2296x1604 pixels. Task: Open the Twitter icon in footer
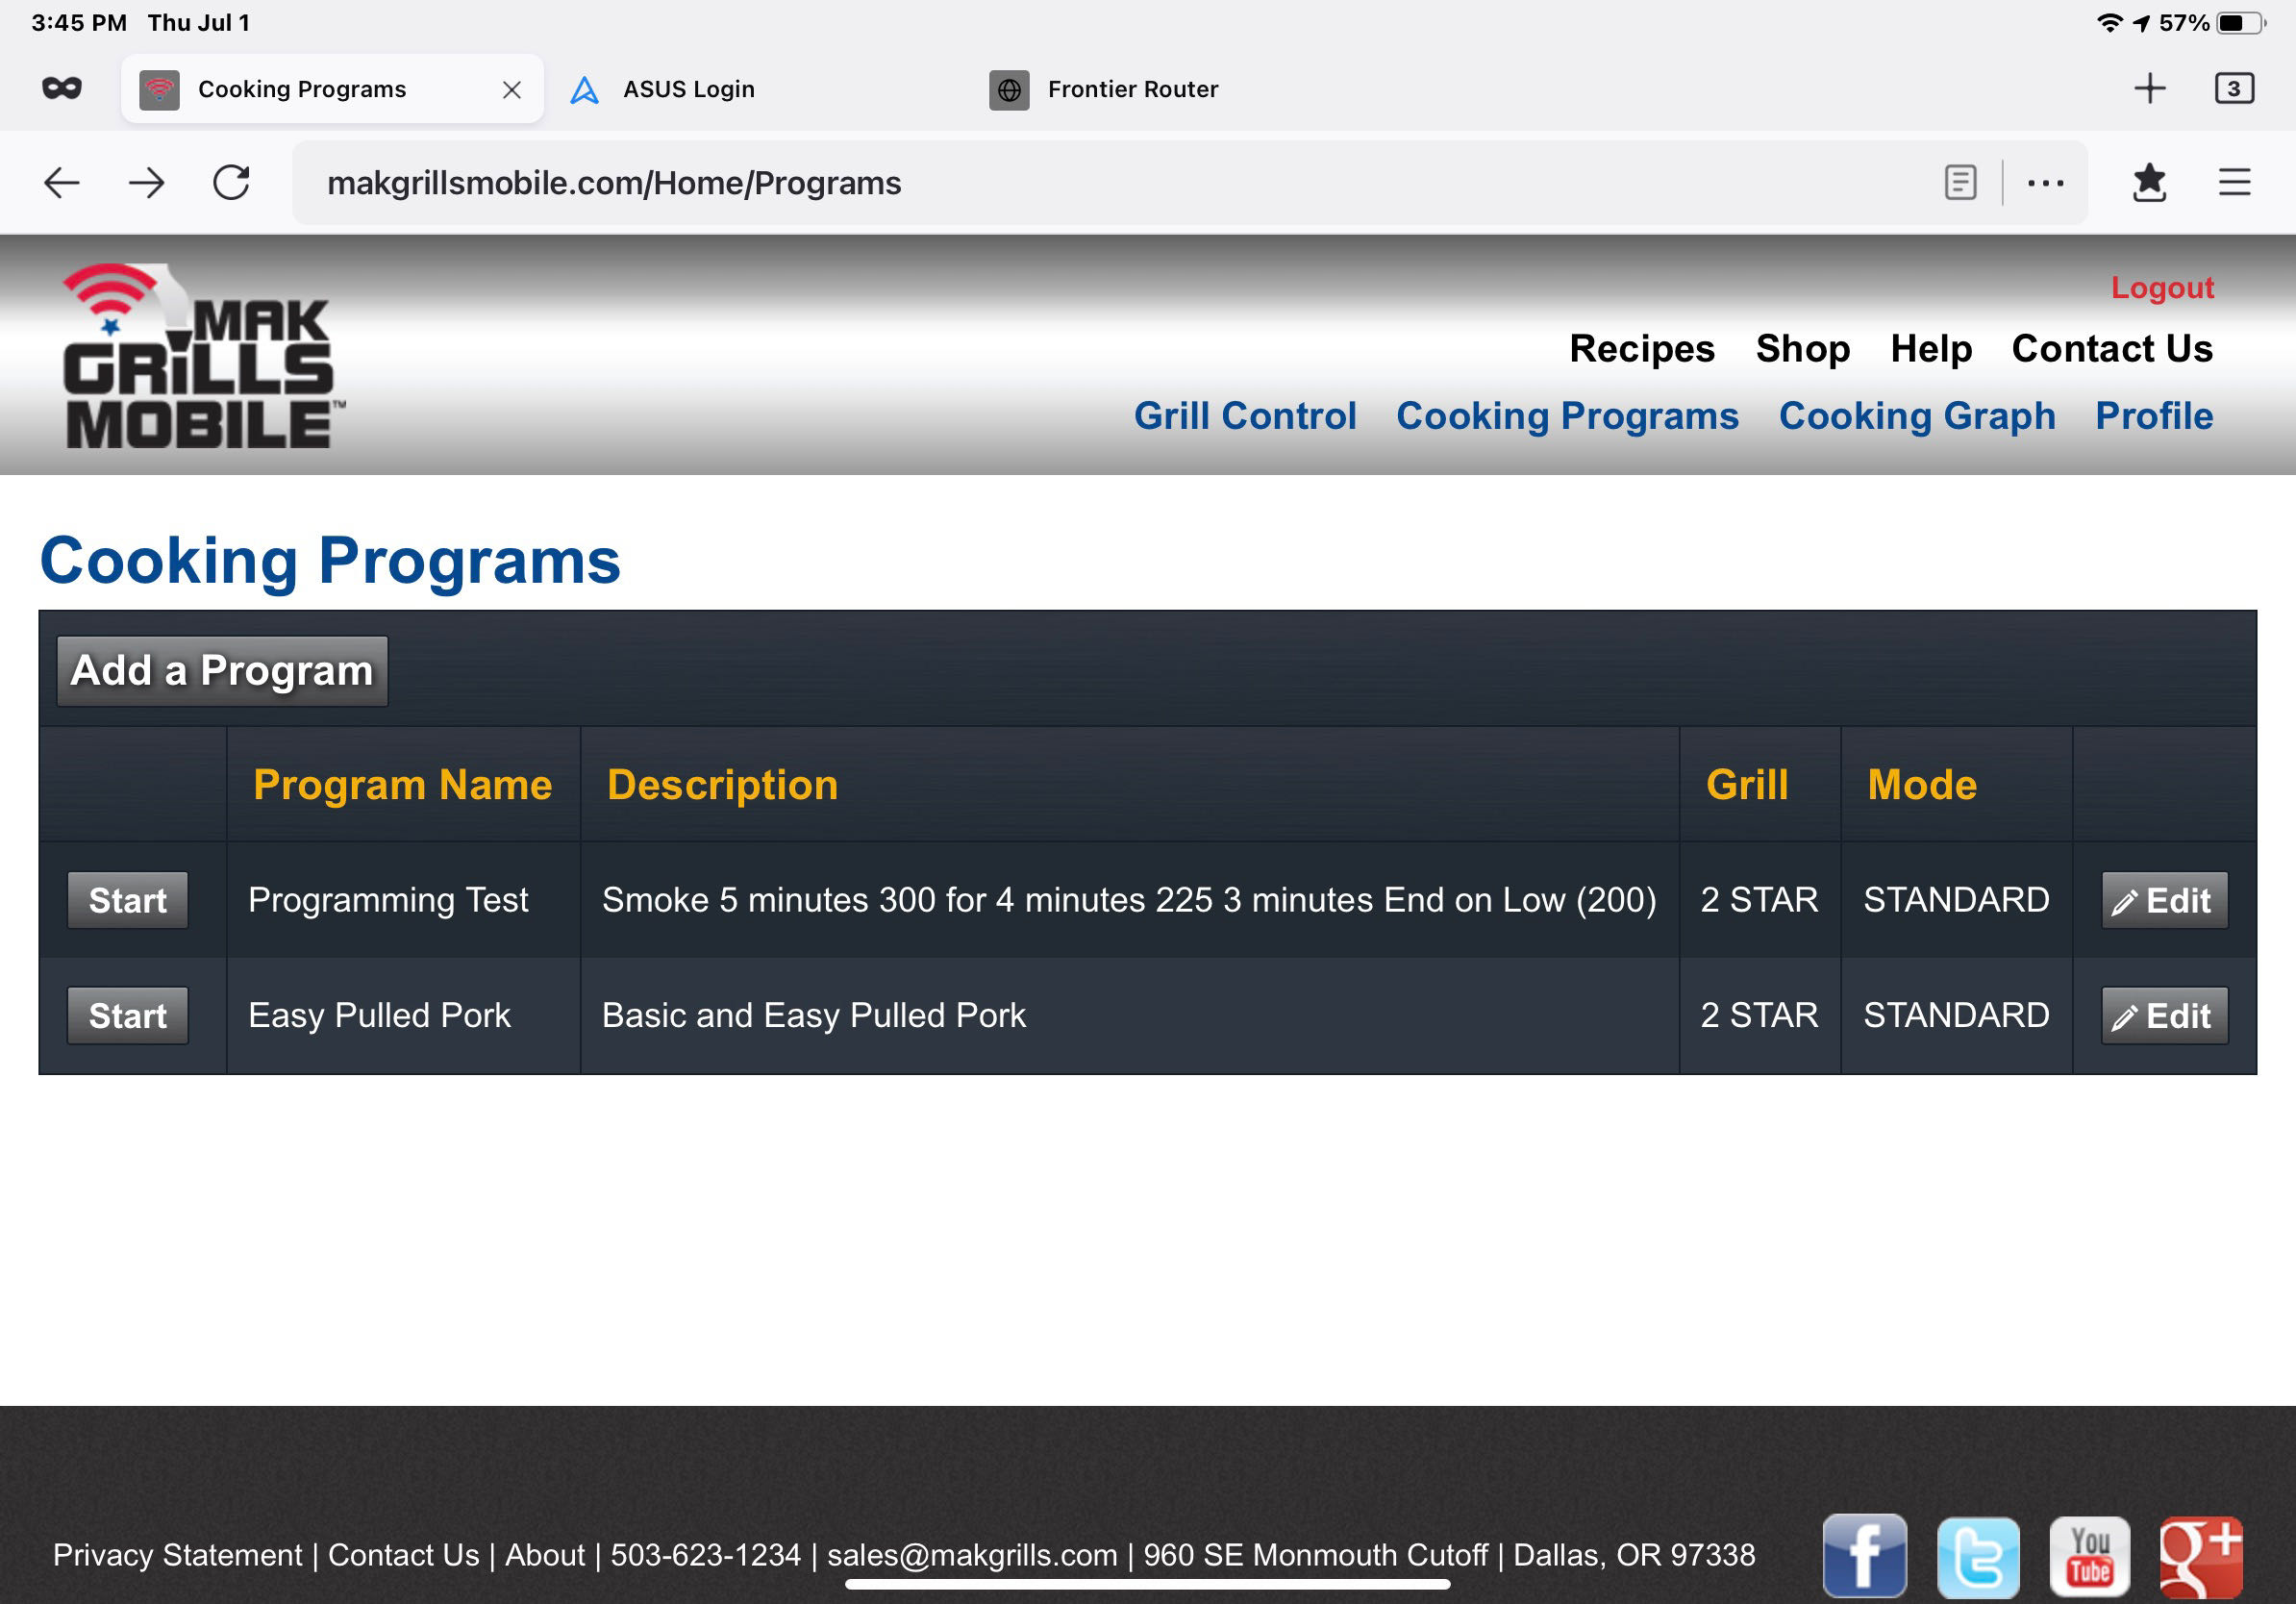pos(1977,1555)
